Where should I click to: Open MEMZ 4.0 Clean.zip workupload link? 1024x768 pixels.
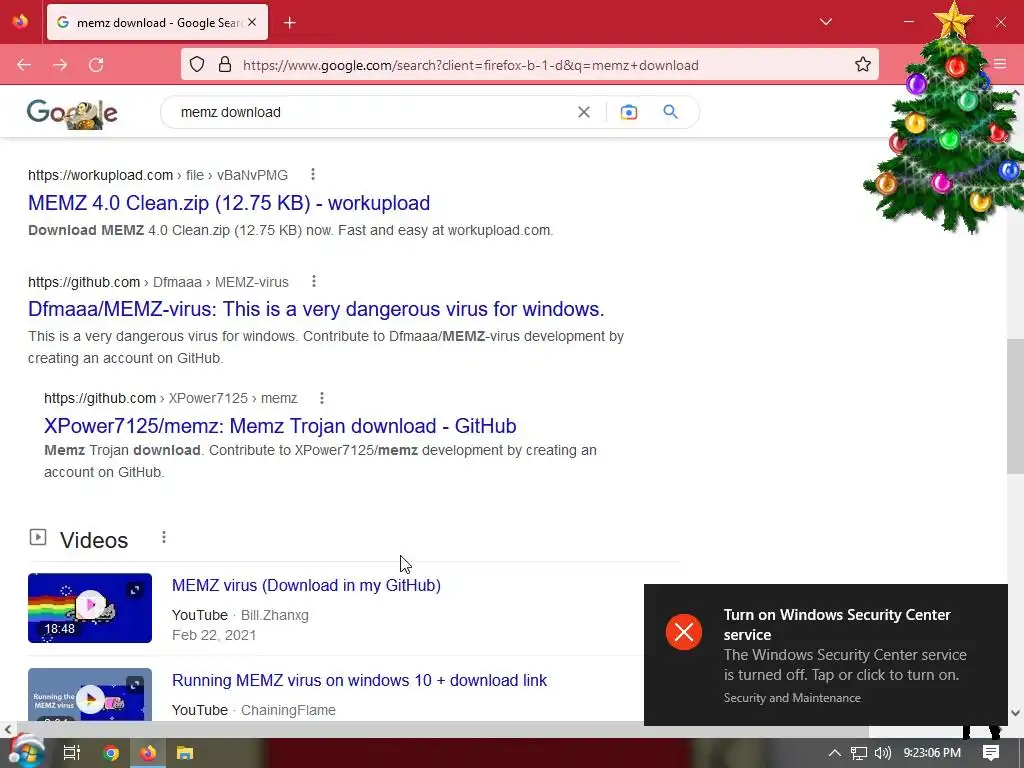tap(229, 203)
